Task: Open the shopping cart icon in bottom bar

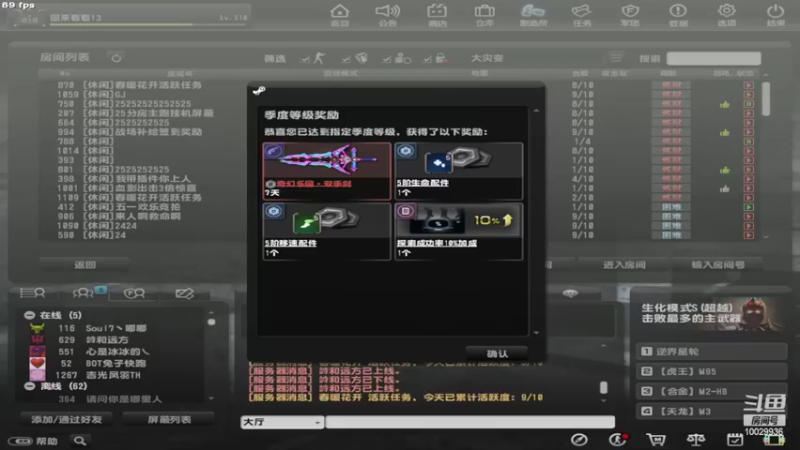Action: [x=656, y=439]
